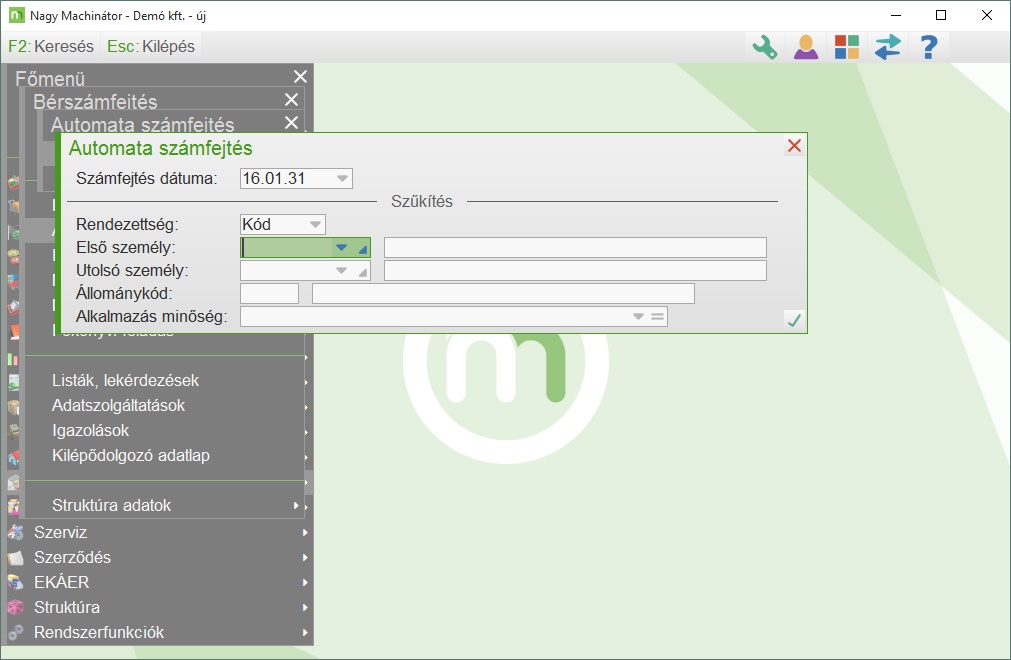Screen dimensions: 1011x660
Task: Expand EKÁER submenu arrow
Action: [x=305, y=583]
